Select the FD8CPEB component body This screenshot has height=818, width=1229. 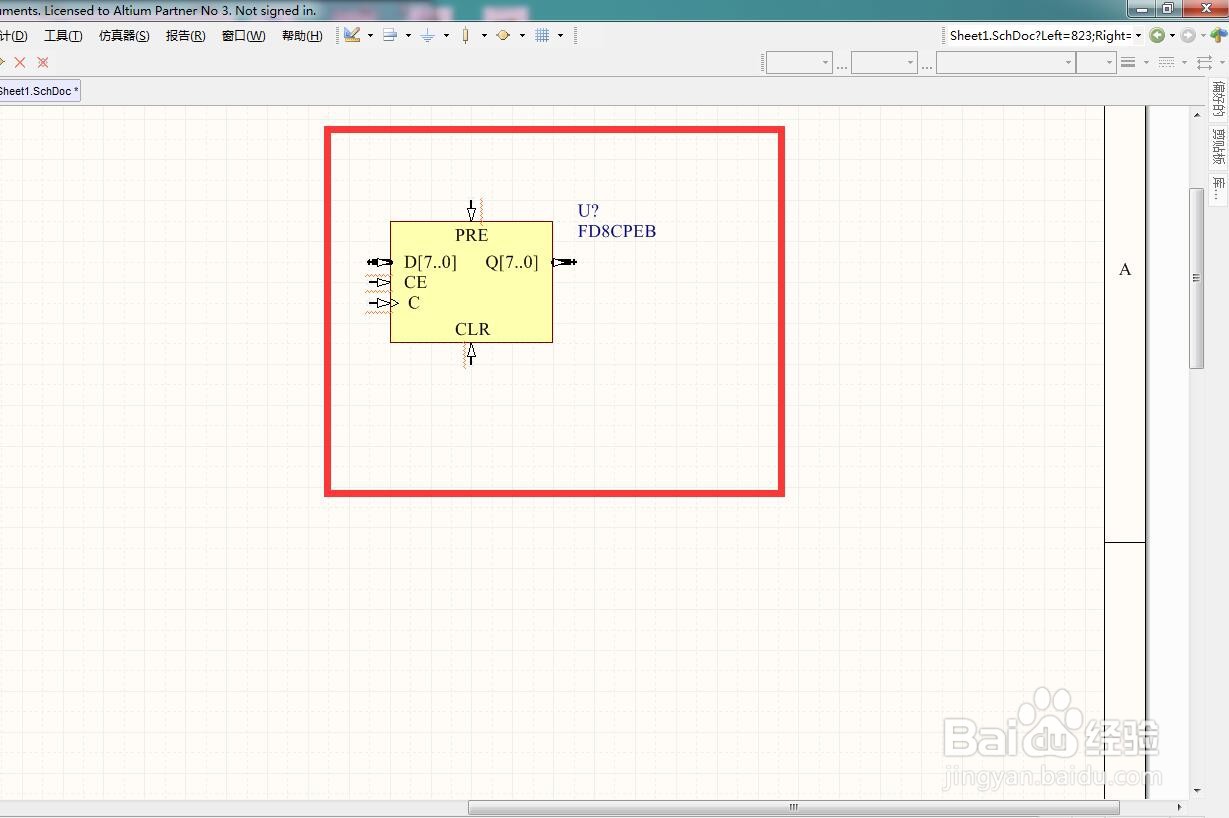click(471, 282)
